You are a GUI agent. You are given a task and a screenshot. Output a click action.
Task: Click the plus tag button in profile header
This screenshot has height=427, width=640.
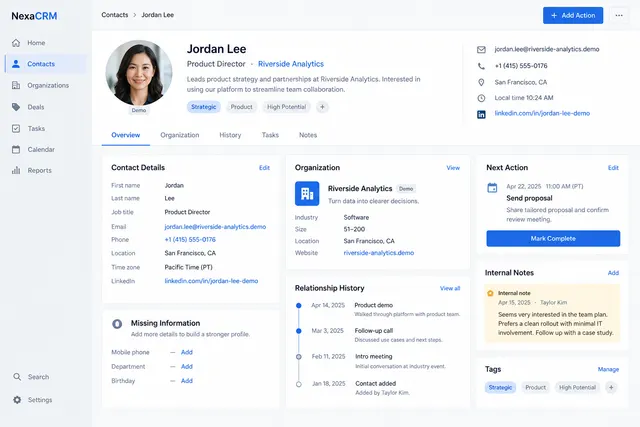click(x=322, y=107)
